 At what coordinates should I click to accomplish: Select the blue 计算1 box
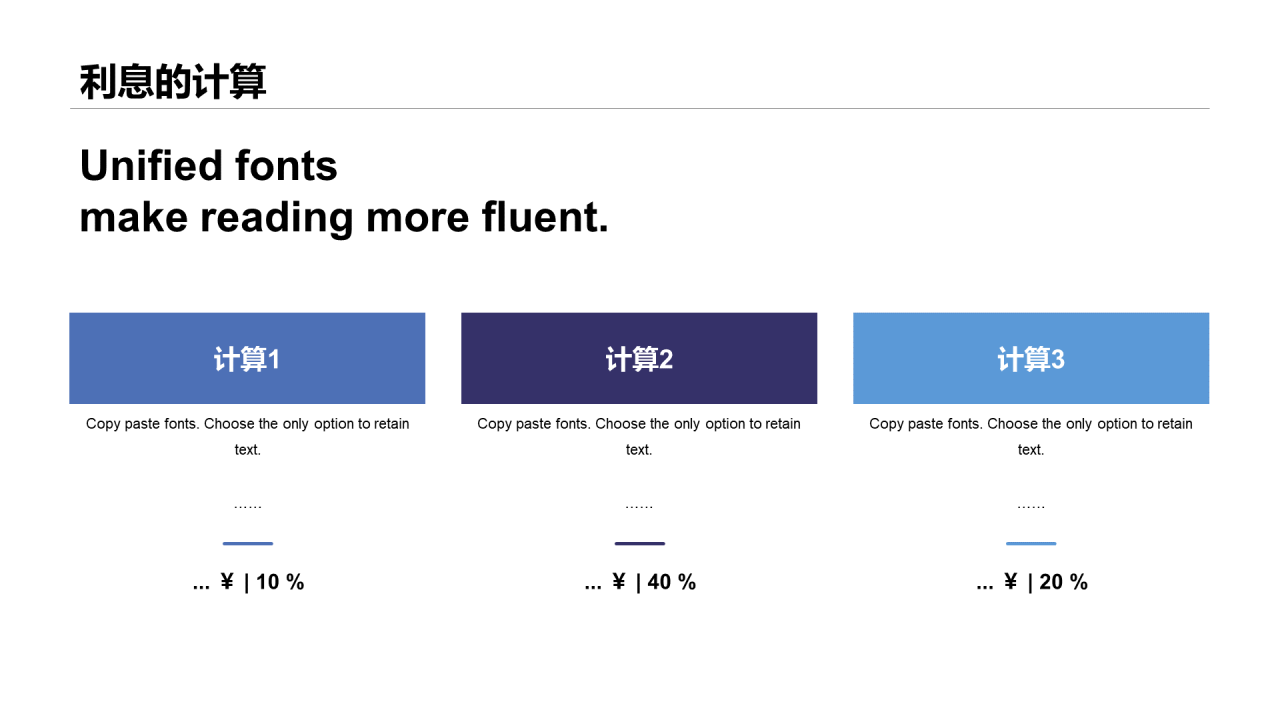pyautogui.click(x=247, y=358)
